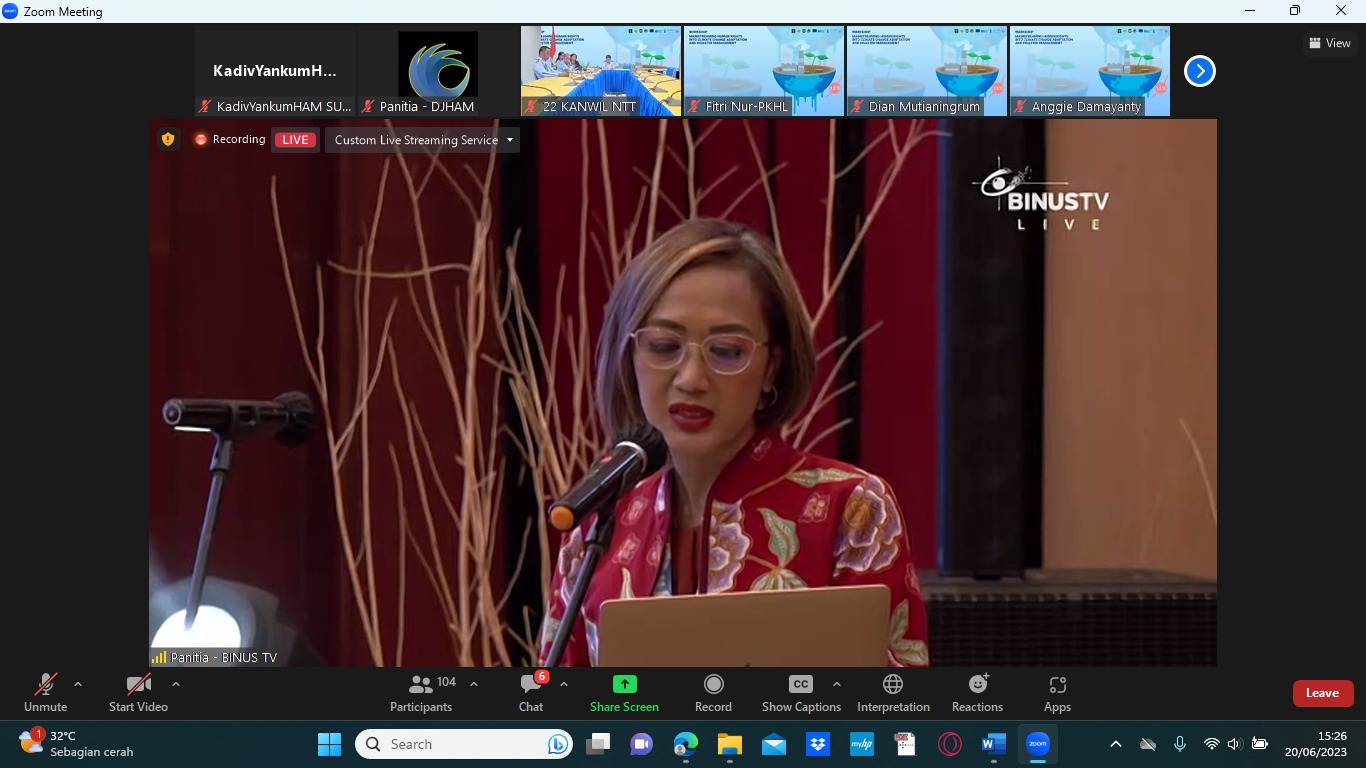
Task: Click the encryption shield icon
Action: point(168,140)
